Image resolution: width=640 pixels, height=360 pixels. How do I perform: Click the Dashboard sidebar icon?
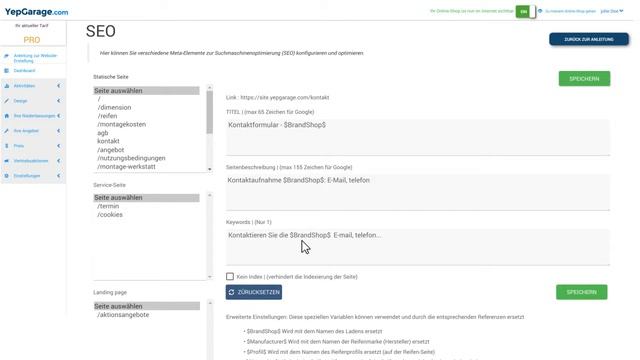pos(6,71)
